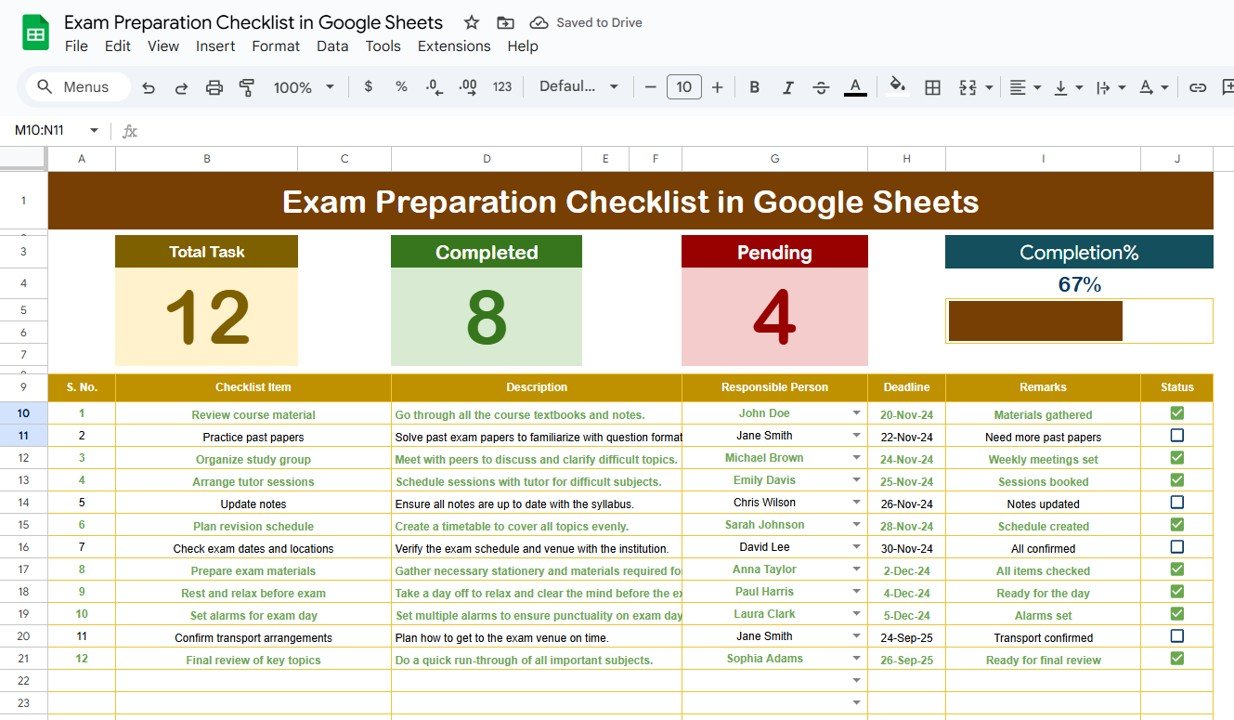
Task: Toggle strikethrough formatting
Action: pyautogui.click(x=821, y=87)
